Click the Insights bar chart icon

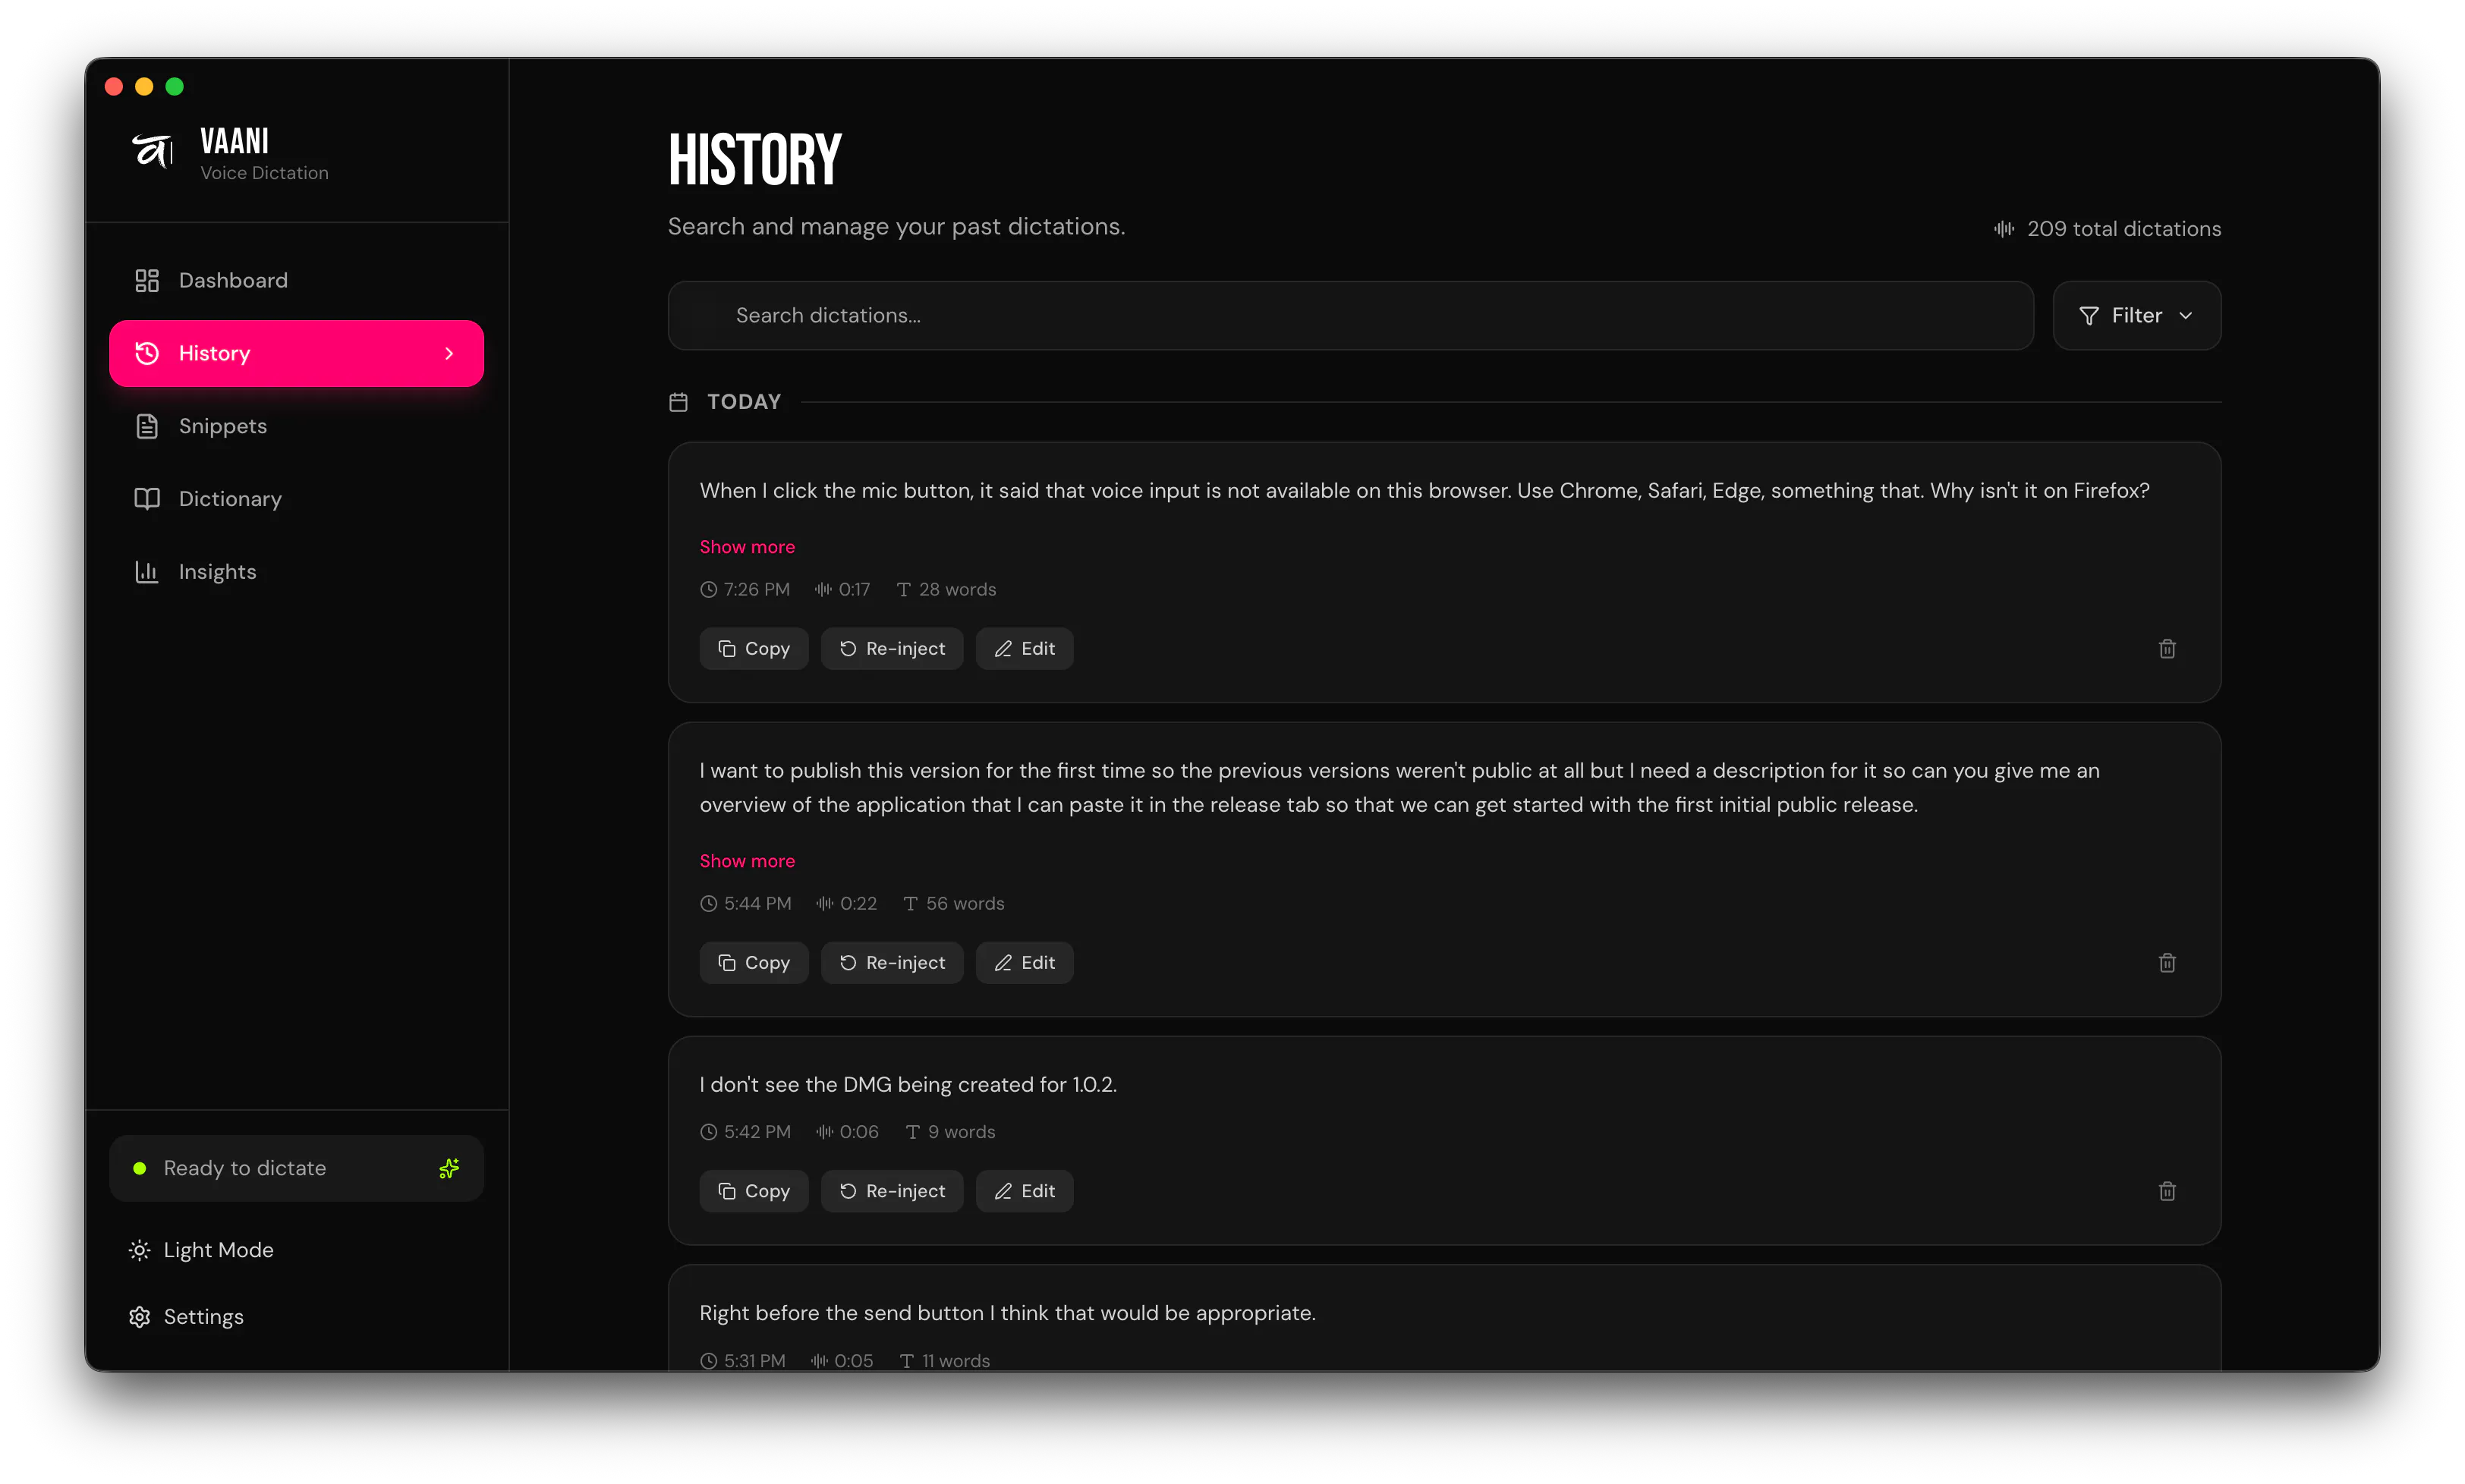click(147, 571)
